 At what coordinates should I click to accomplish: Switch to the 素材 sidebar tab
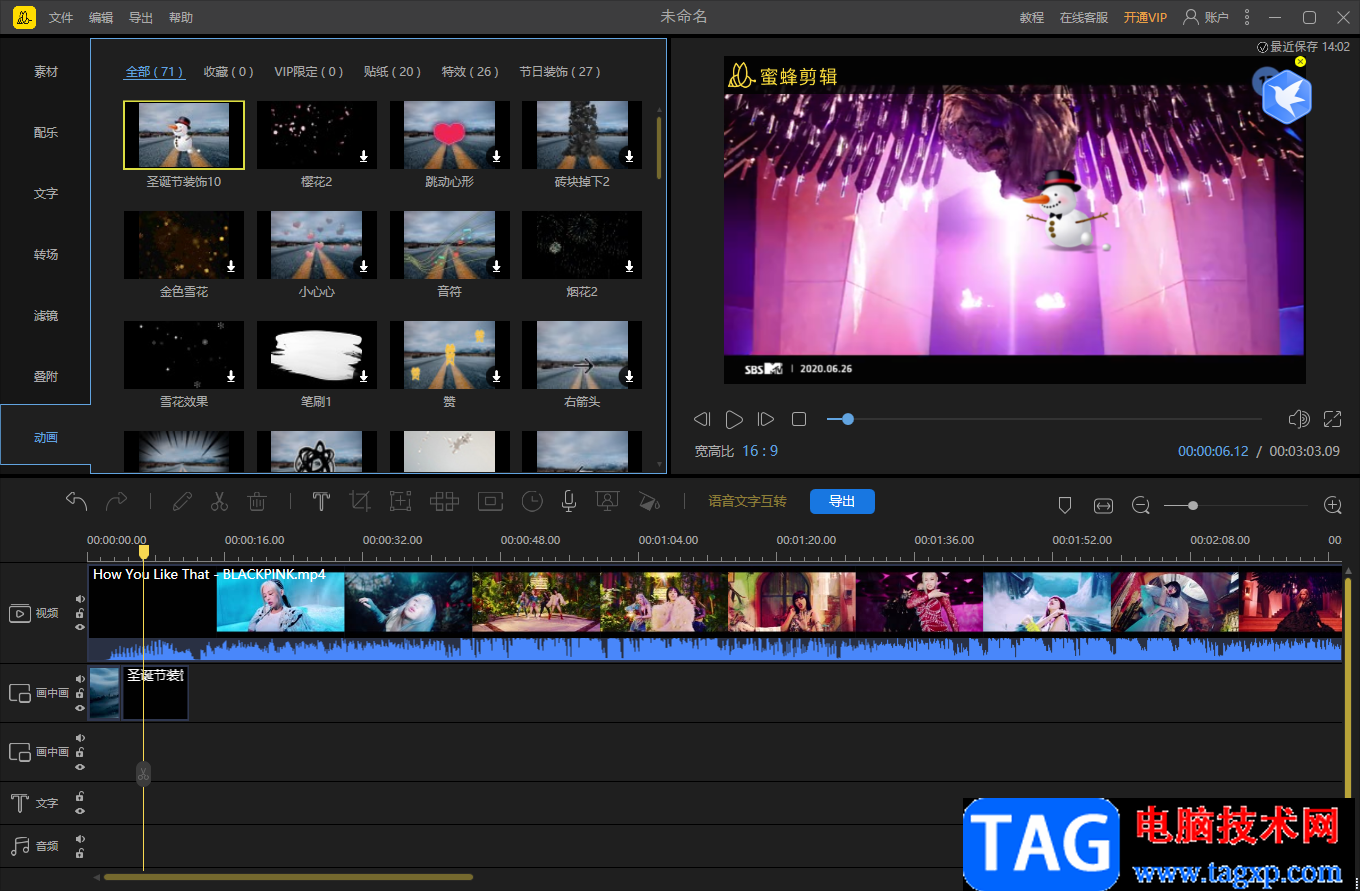coord(46,72)
